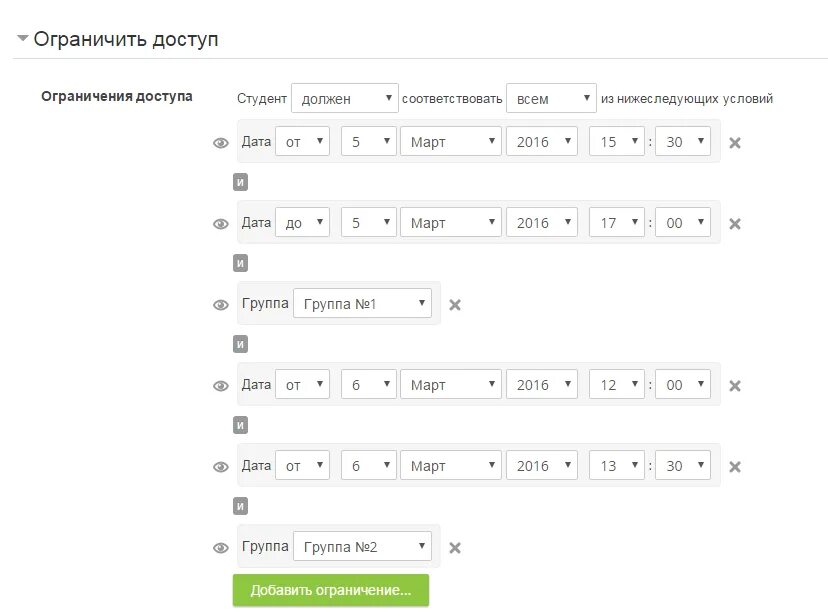Screen dimensions: 828x615
Task: Open the Группа №2 group selector
Action: tap(362, 546)
